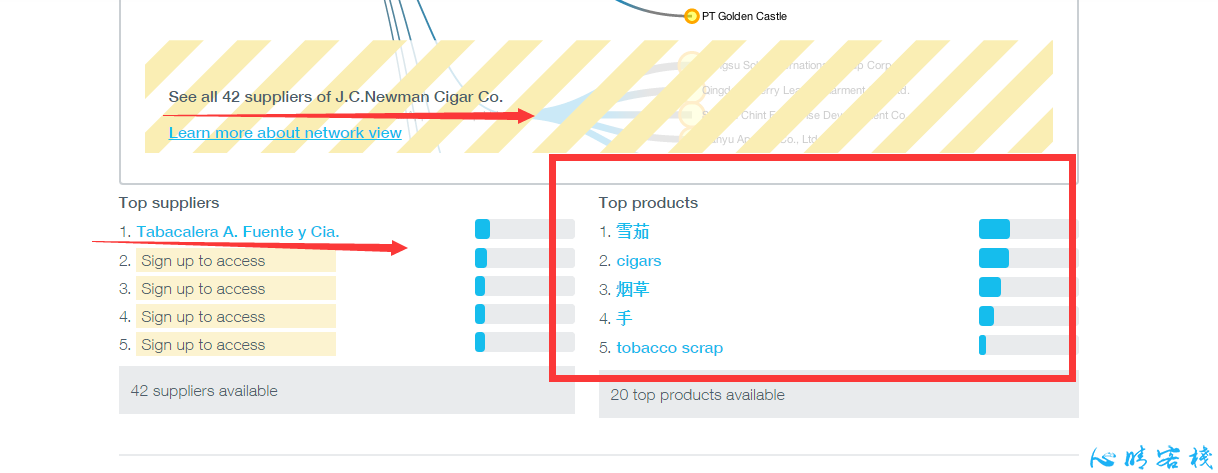Open the 烟草 product link

tap(633, 290)
